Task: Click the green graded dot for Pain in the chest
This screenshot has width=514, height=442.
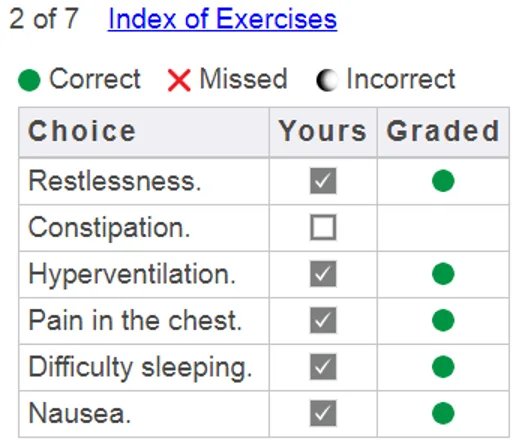Action: (x=443, y=320)
